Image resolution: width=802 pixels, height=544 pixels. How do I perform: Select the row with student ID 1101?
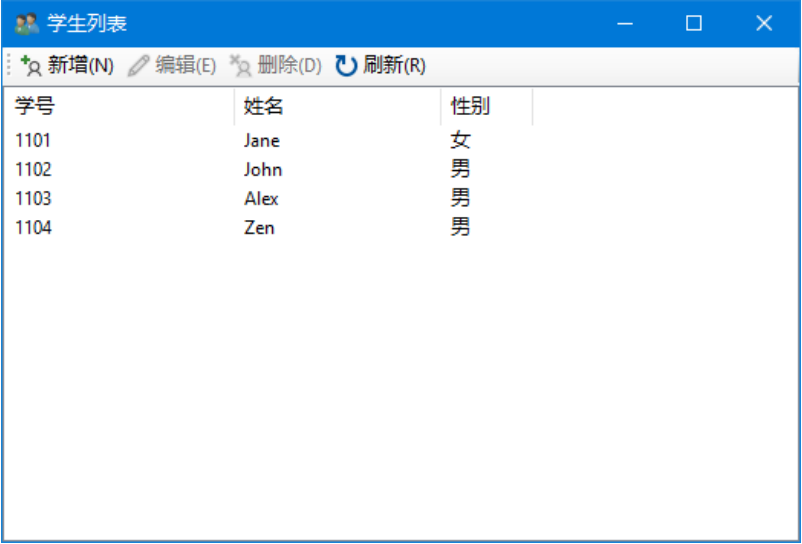[x=33, y=141]
